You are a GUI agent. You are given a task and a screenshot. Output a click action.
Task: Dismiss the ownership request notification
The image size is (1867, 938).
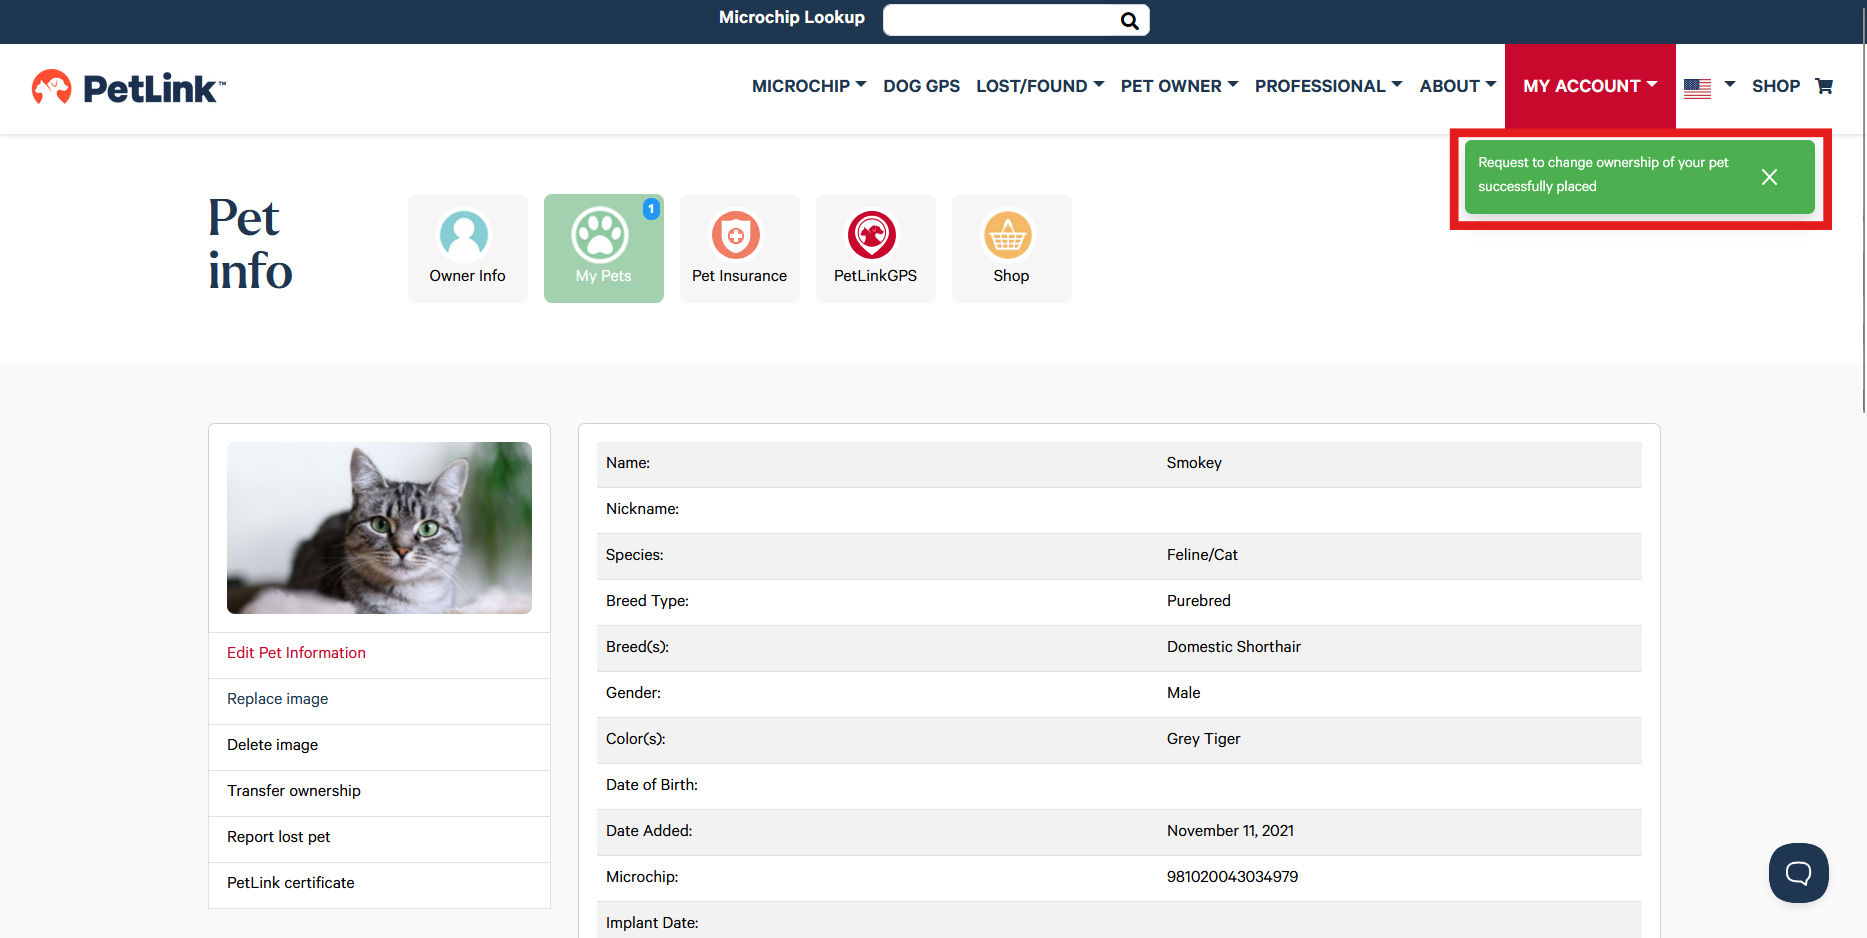[1769, 177]
